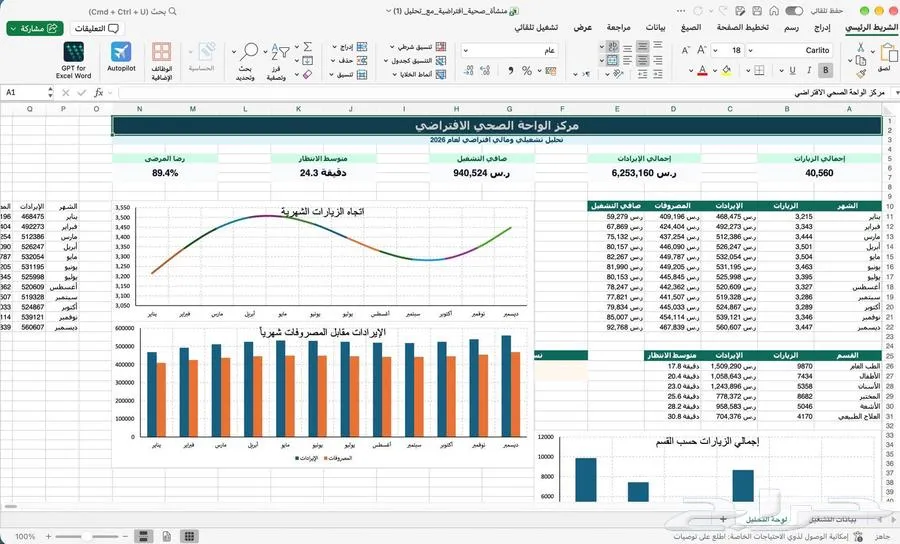The height and width of the screenshot is (544, 900).
Task: Click the Delete cells icon (حذف)
Action: [362, 60]
